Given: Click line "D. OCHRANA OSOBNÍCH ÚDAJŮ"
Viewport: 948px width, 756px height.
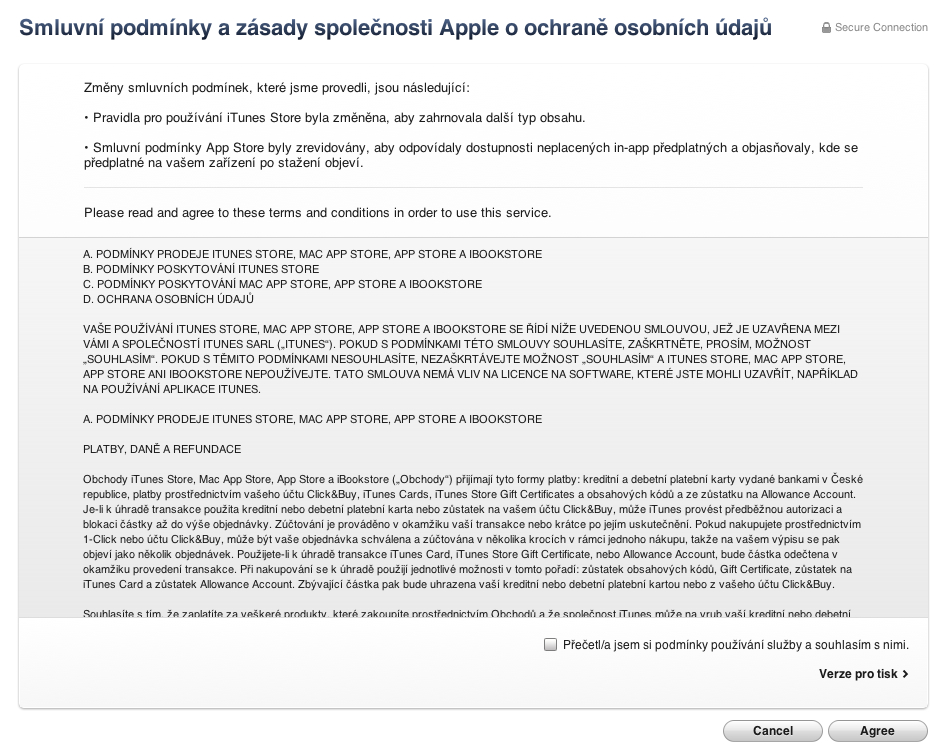Looking at the screenshot, I should tap(168, 299).
